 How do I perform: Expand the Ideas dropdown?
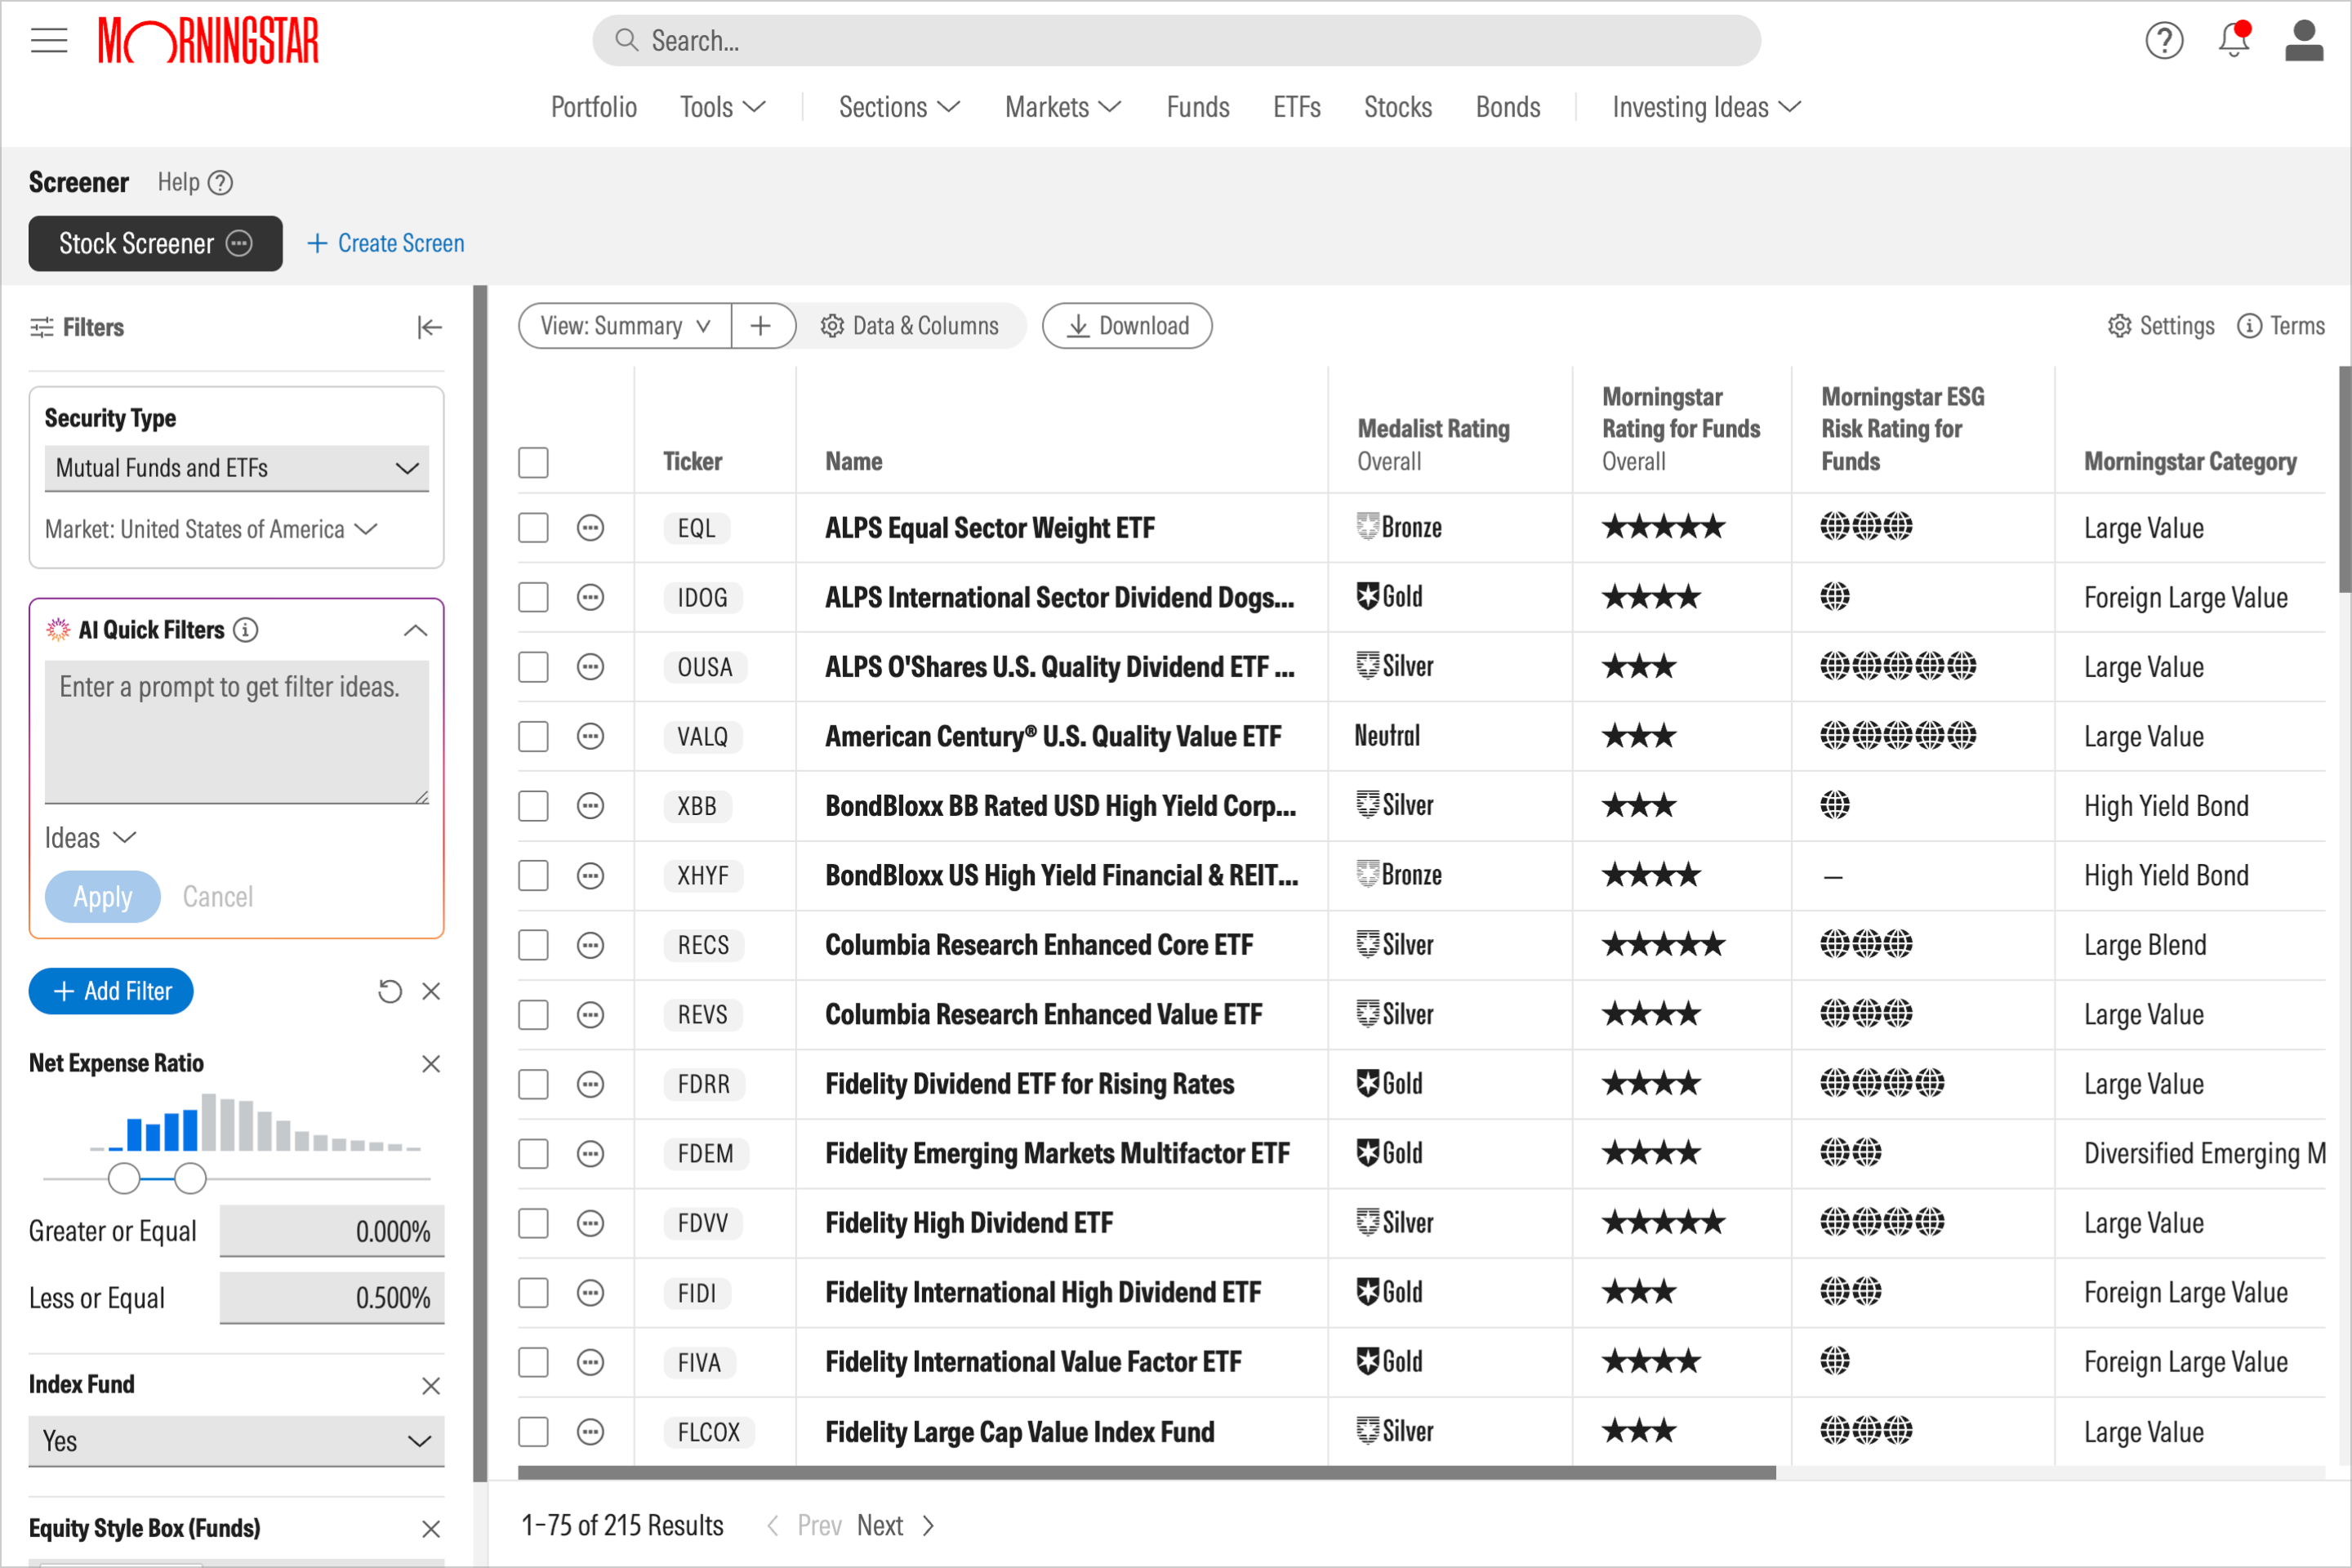90,838
